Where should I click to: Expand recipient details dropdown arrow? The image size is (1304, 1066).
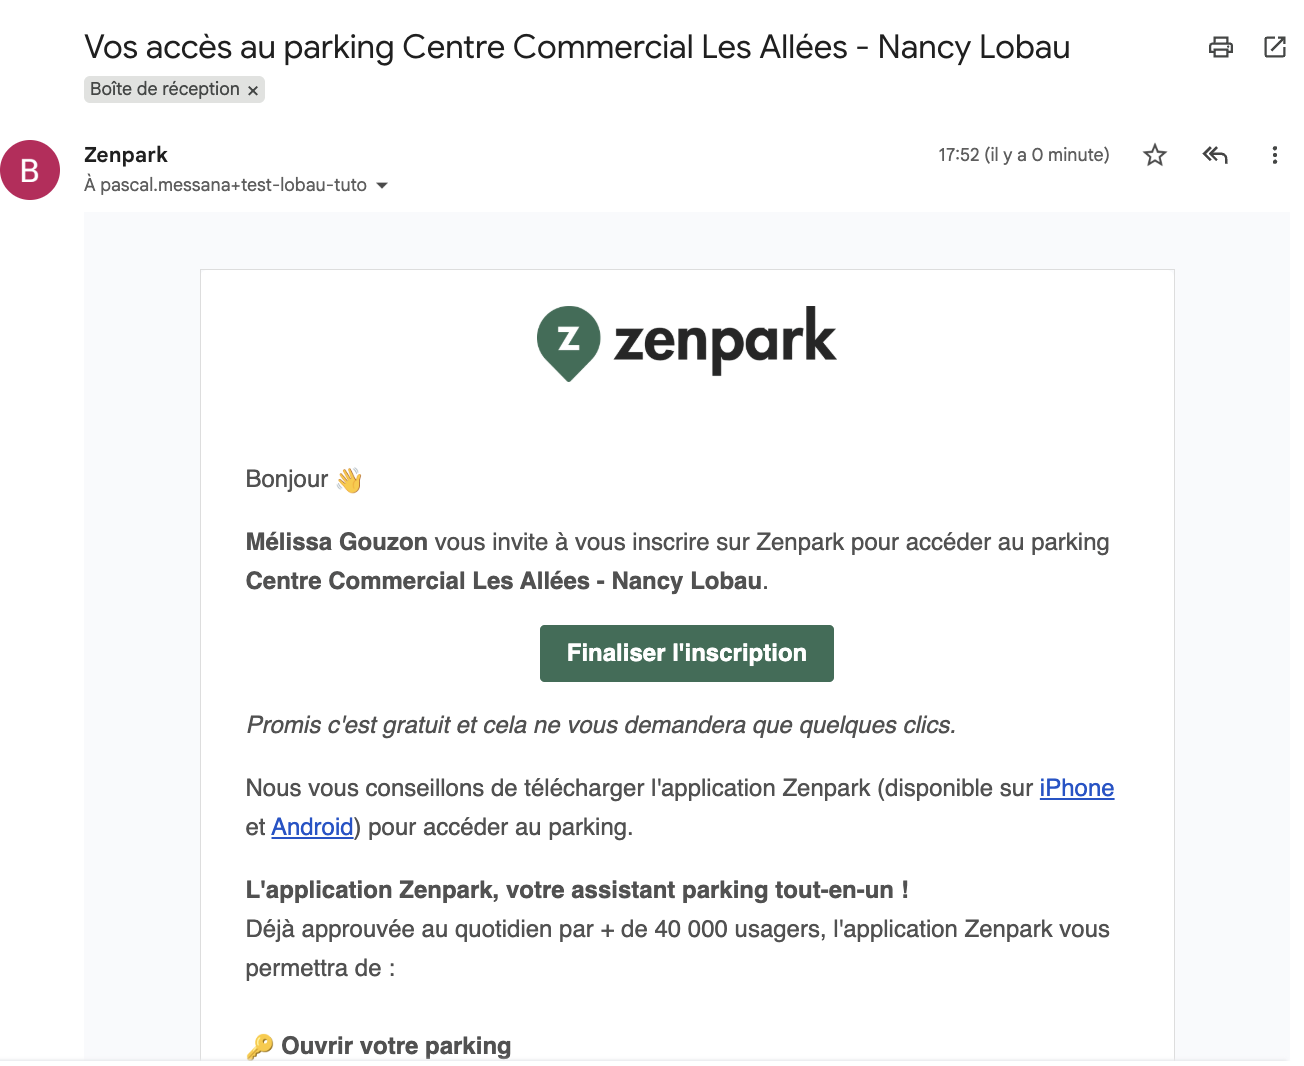point(382,185)
